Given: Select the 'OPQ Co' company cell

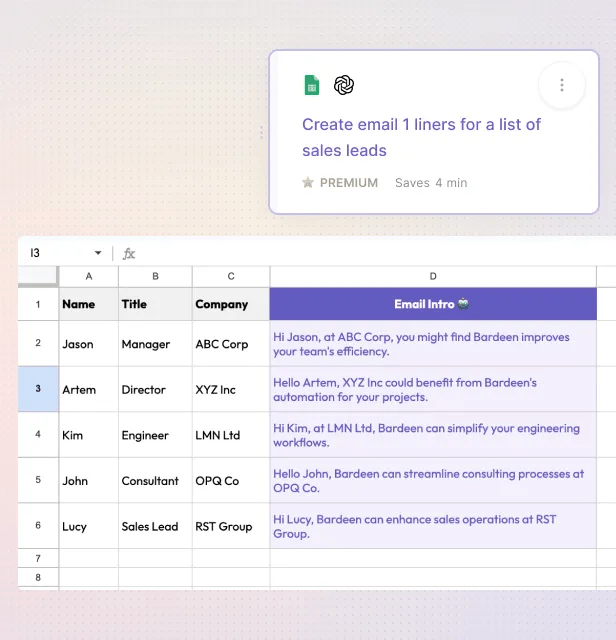Looking at the screenshot, I should pos(231,480).
